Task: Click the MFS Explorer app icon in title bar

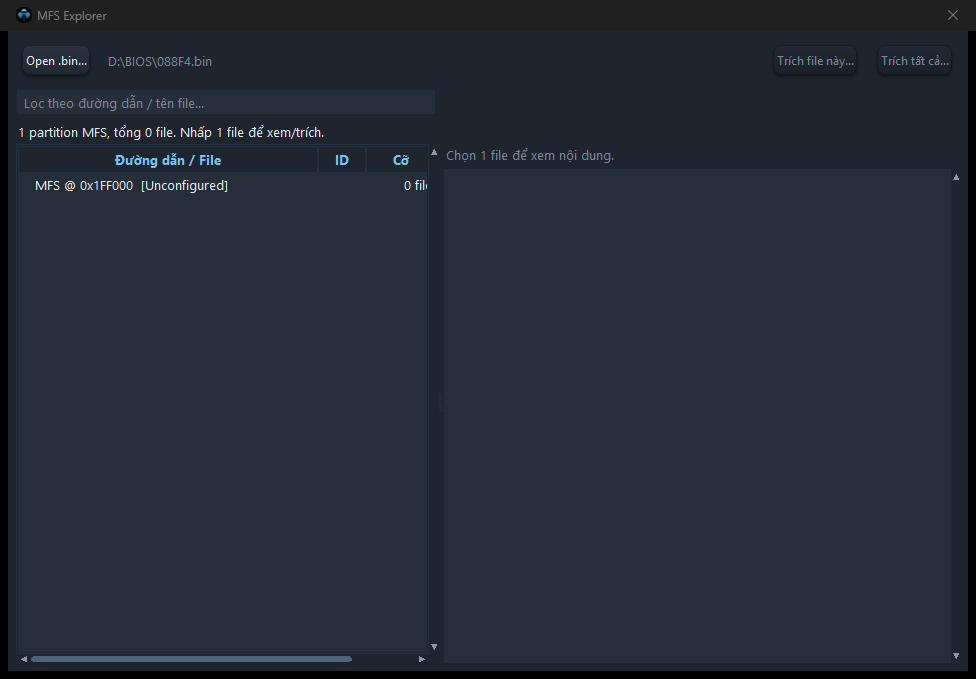Action: pos(24,15)
